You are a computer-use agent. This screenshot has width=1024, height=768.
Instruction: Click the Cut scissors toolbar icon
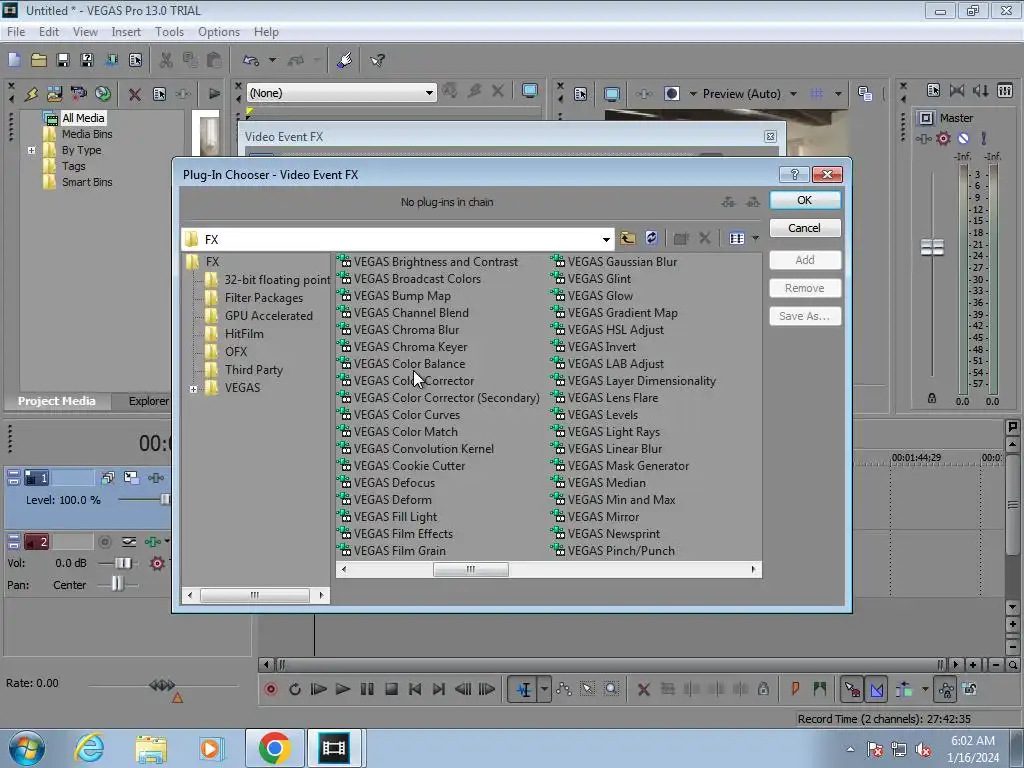click(166, 60)
